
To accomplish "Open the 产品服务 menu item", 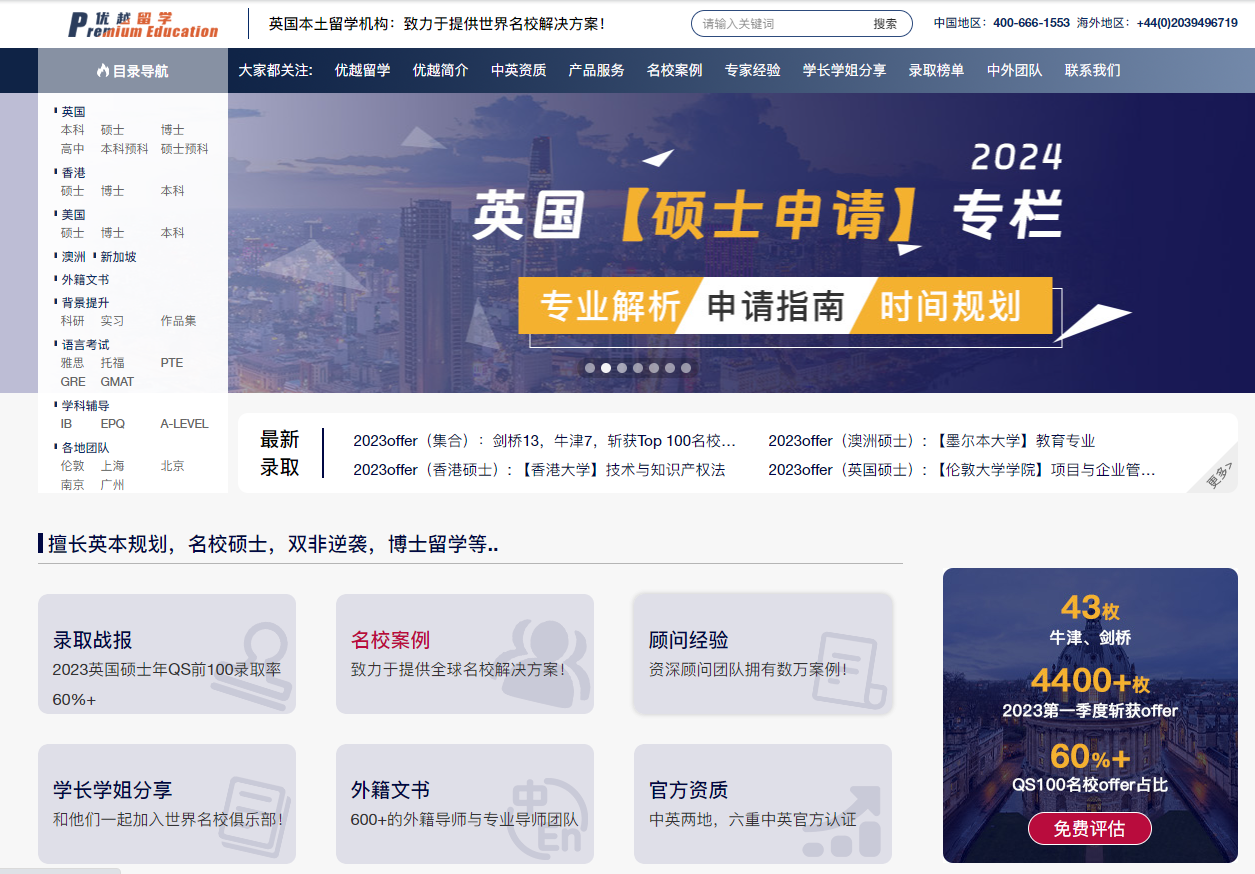I will point(596,70).
